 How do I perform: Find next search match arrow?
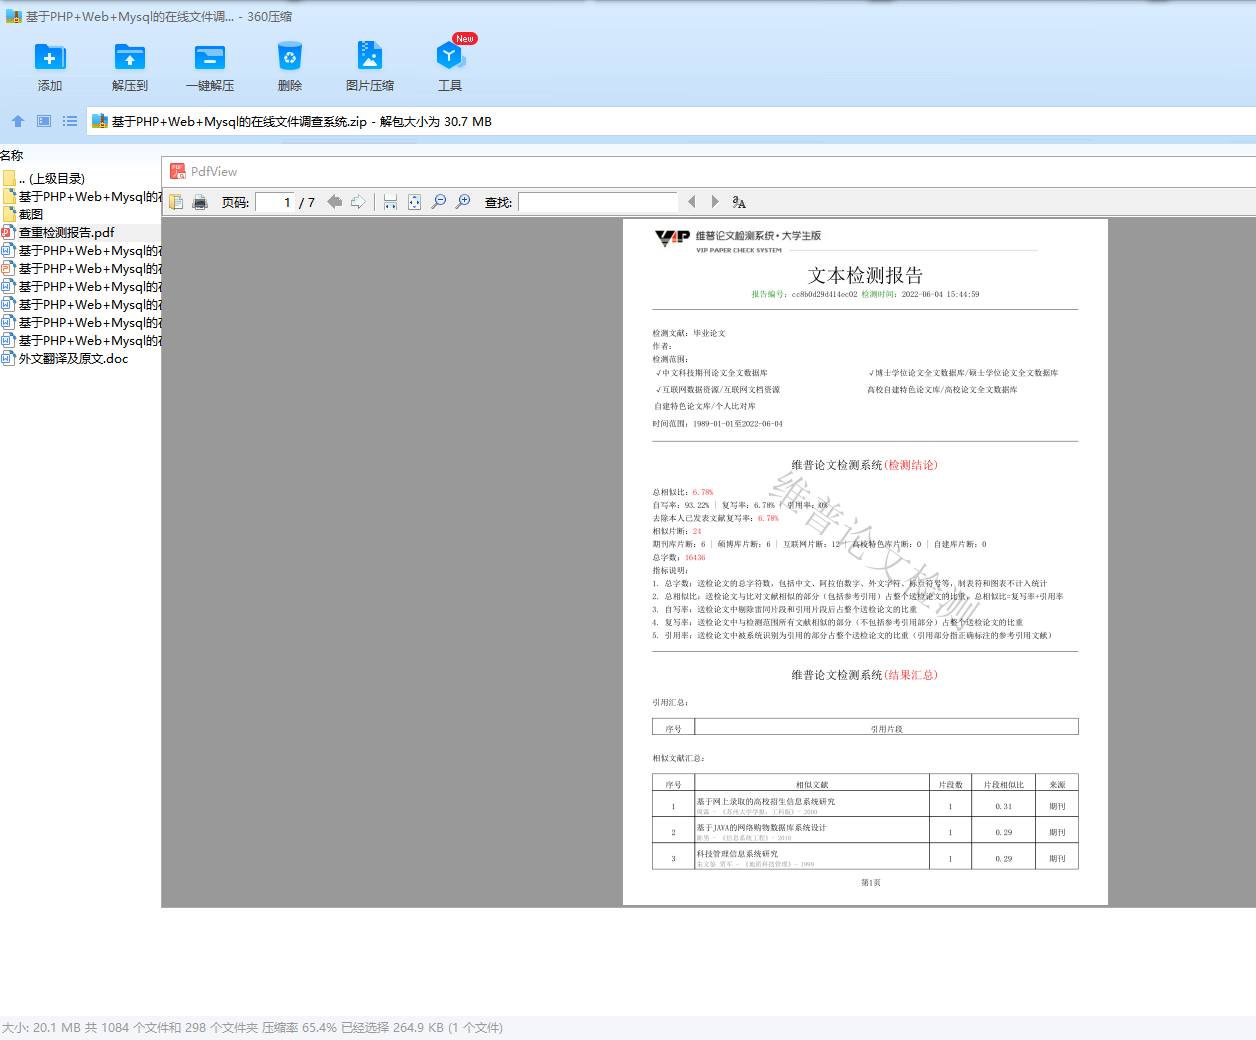click(x=715, y=202)
